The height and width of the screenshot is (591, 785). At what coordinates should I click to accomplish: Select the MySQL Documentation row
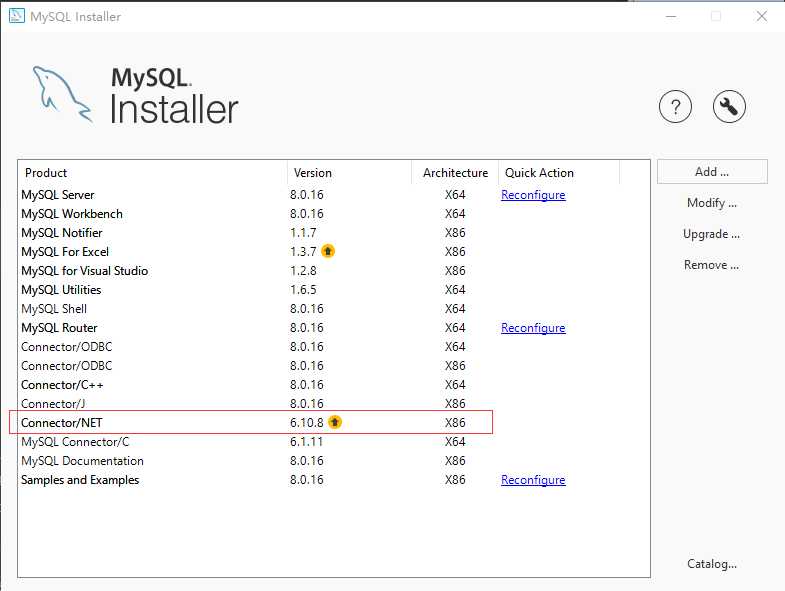(x=334, y=461)
